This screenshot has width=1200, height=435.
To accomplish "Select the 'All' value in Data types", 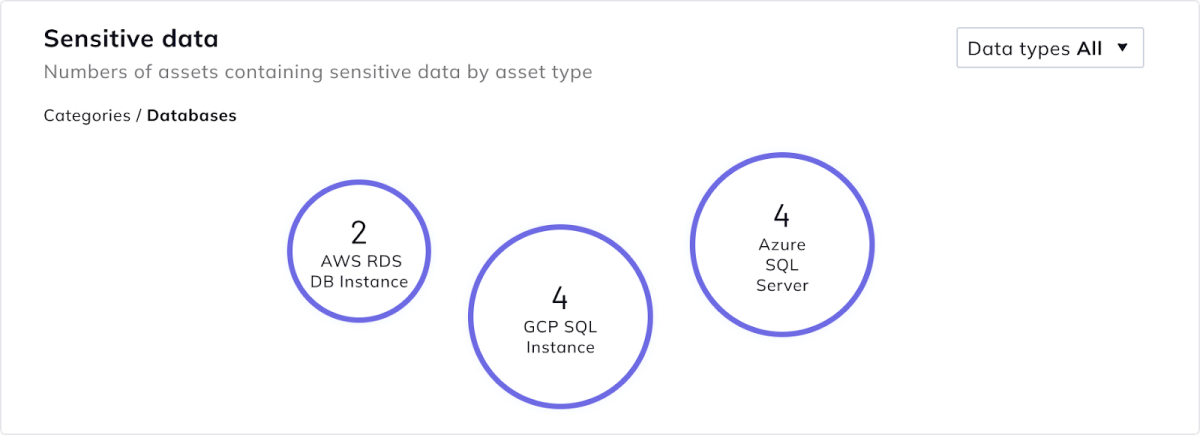I will tap(1089, 48).
